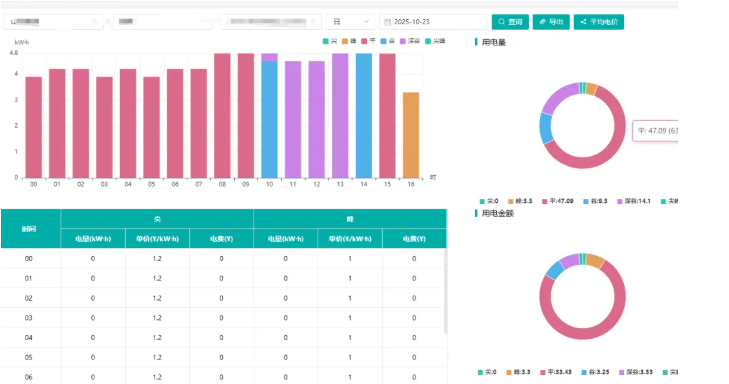Toggle 尖:0 in 用电量 pie legend

489,201
